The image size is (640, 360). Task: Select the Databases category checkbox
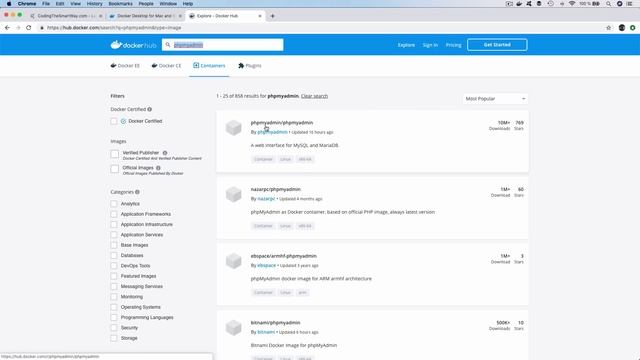114,256
